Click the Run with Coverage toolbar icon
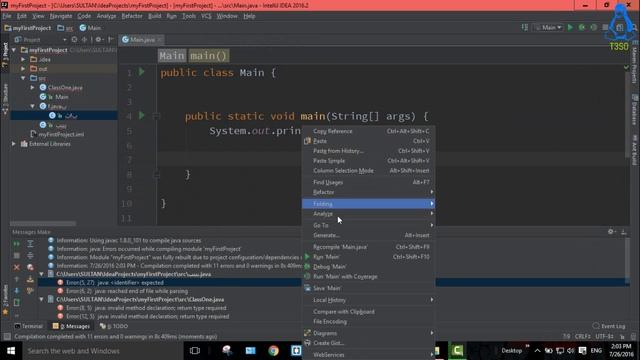Image resolution: width=640 pixels, height=360 pixels. pyautogui.click(x=593, y=27)
